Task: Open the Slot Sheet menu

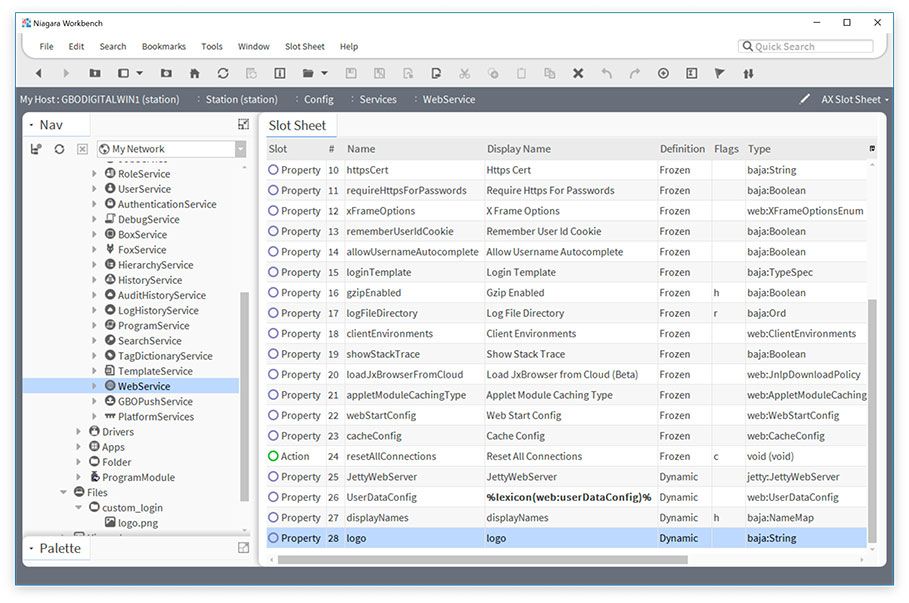Action: pyautogui.click(x=304, y=46)
